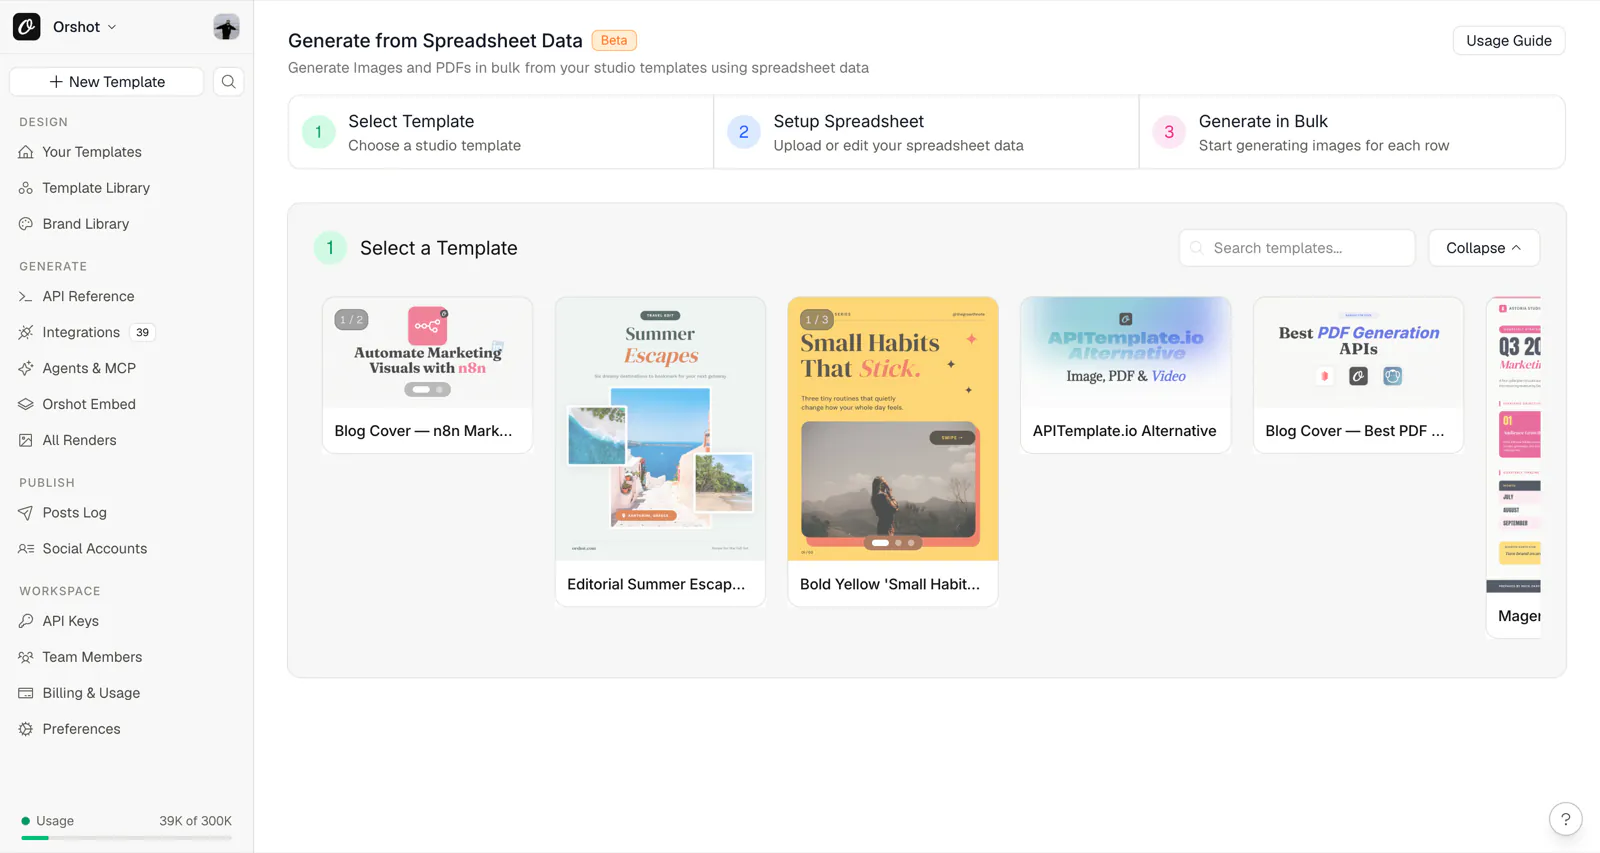The width and height of the screenshot is (1600, 853).
Task: Click the step 2 number badge
Action: (744, 132)
